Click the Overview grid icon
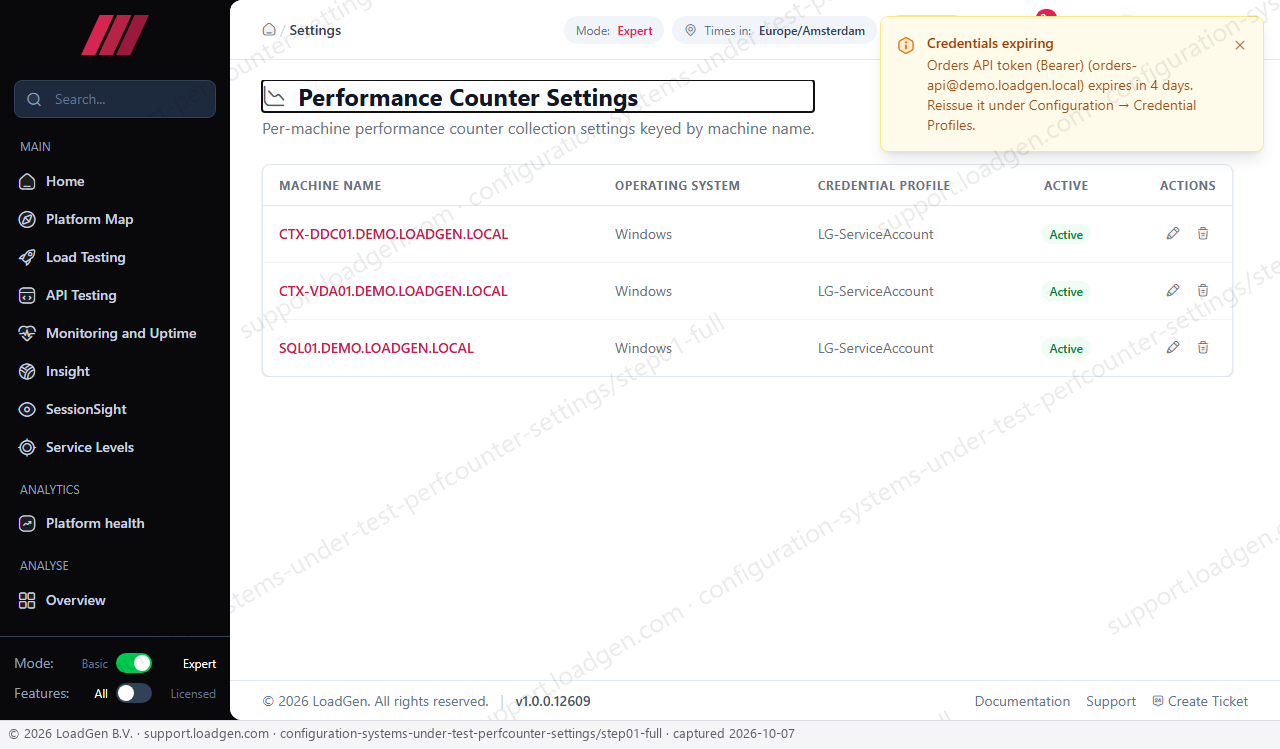Screen dimensions: 1280x749 pos(27,600)
